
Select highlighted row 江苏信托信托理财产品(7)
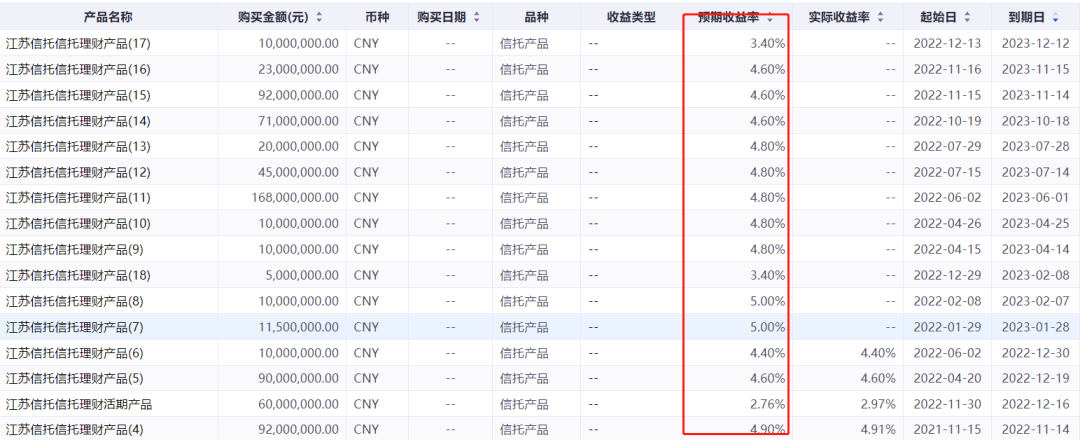540,327
